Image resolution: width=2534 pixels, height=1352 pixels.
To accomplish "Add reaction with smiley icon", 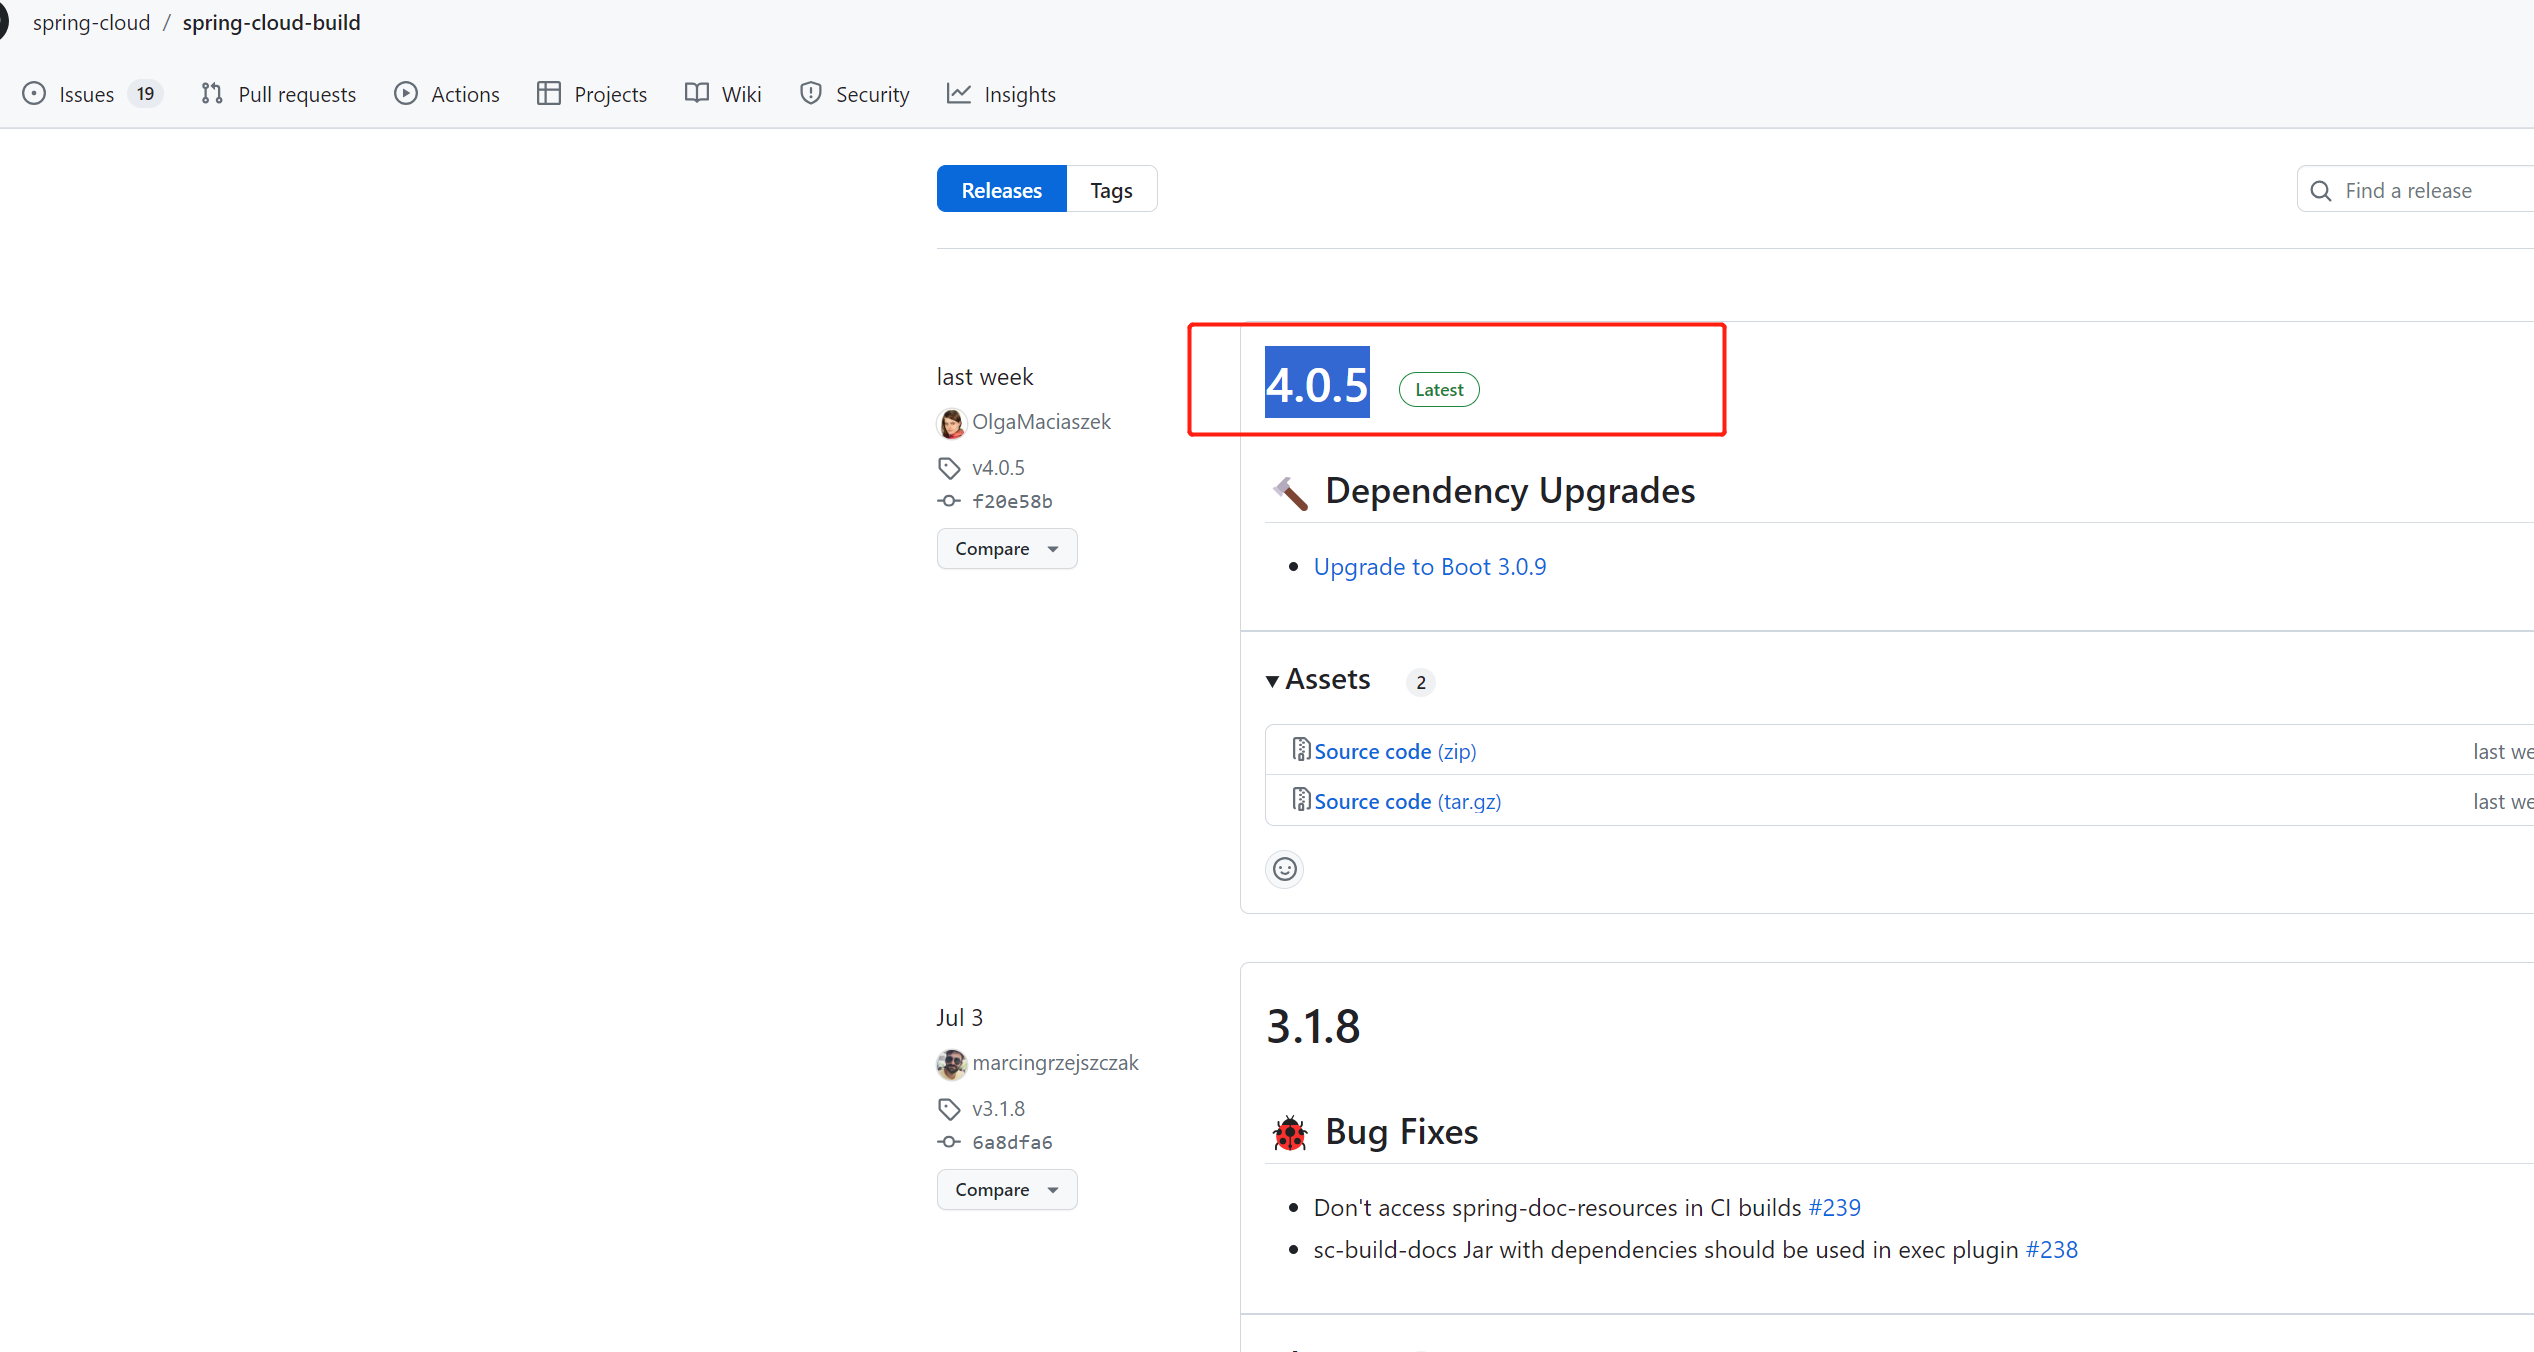I will 1285,869.
